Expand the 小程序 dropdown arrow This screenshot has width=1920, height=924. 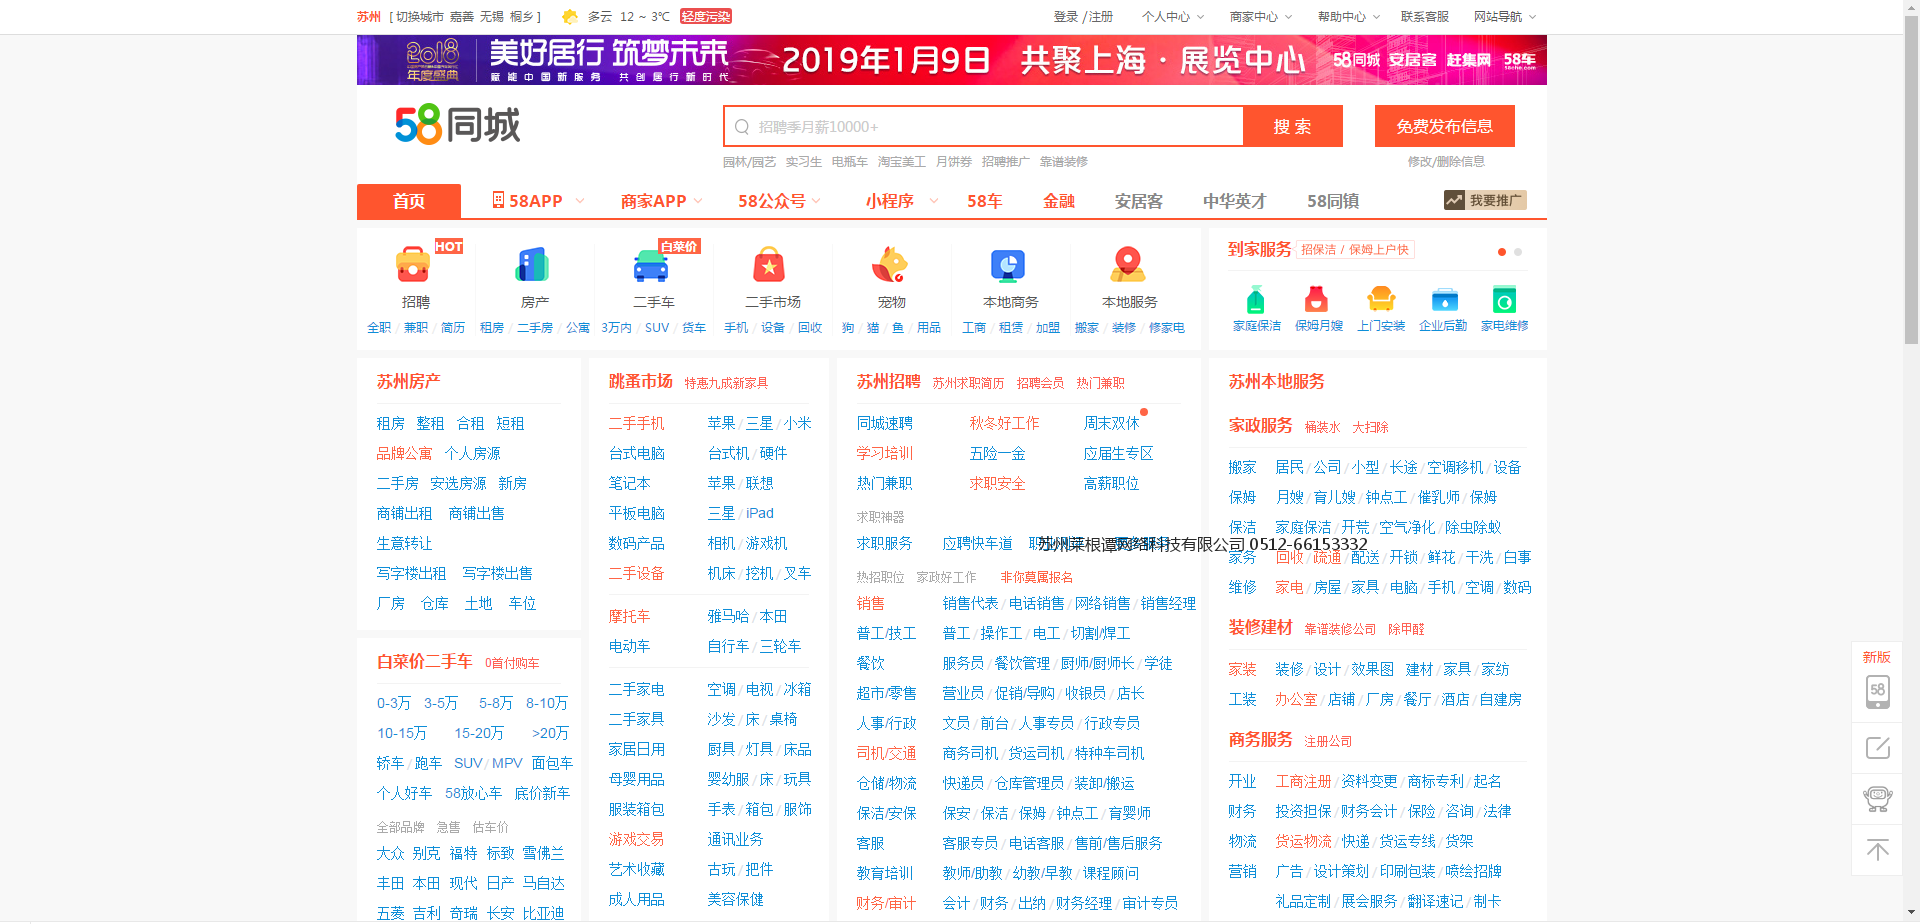tap(934, 201)
